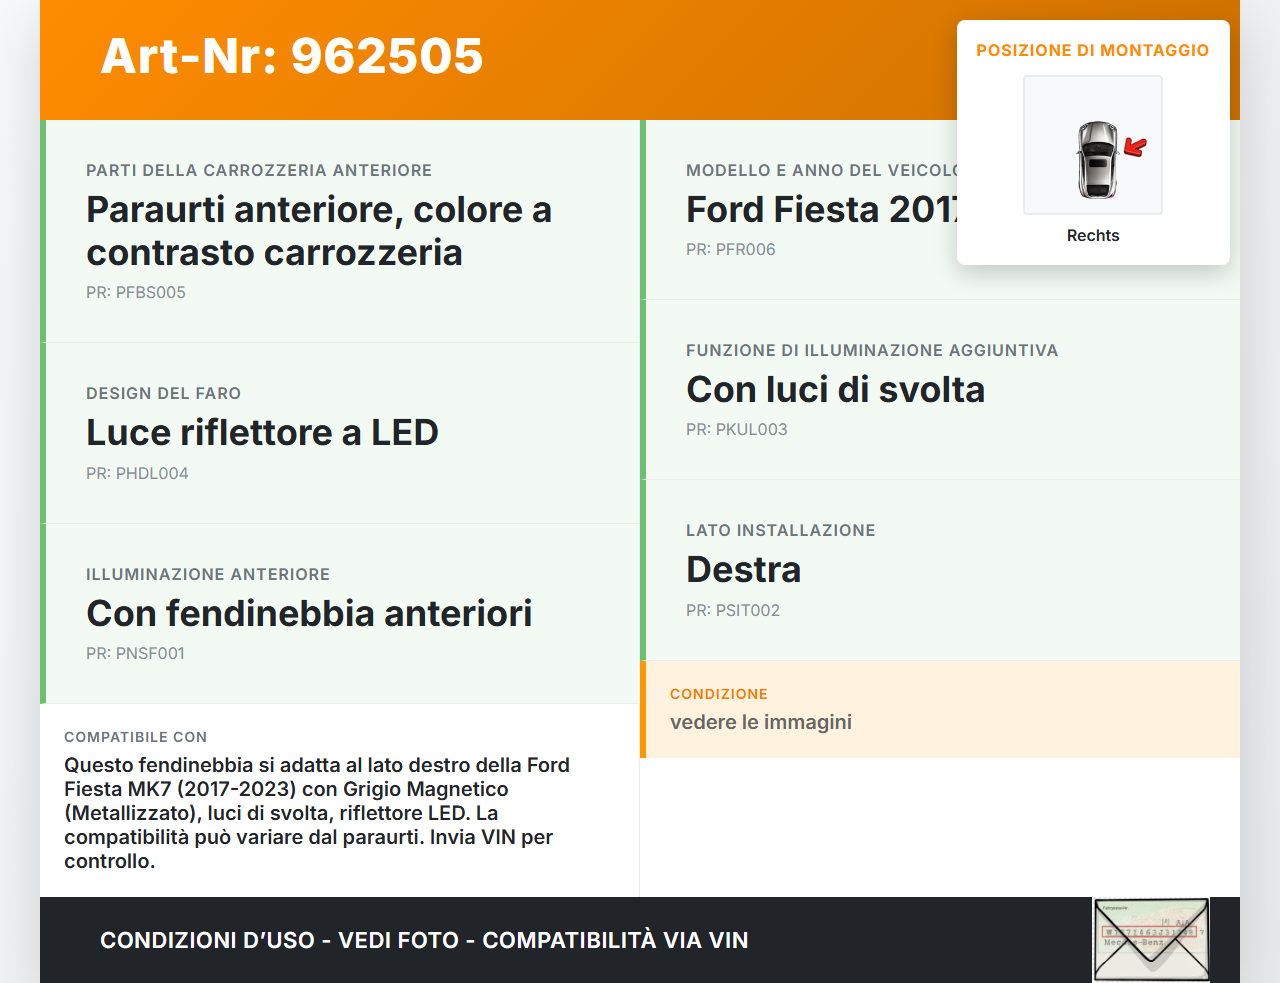This screenshot has width=1280, height=983.
Task: Click the Art-Nr: 962505 title
Action: pos(291,57)
